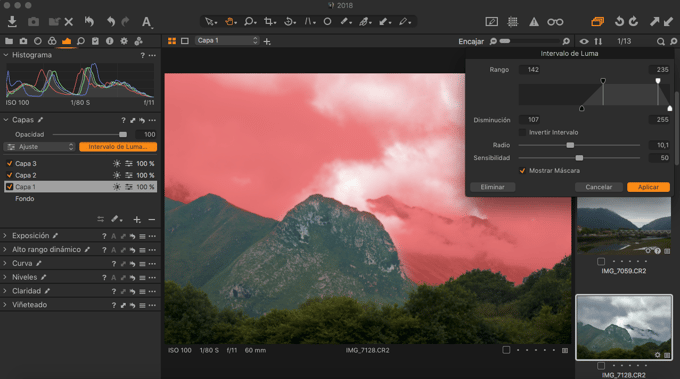This screenshot has width=680, height=379.
Task: Click the Intervalo de Luma button
Action: (118, 147)
